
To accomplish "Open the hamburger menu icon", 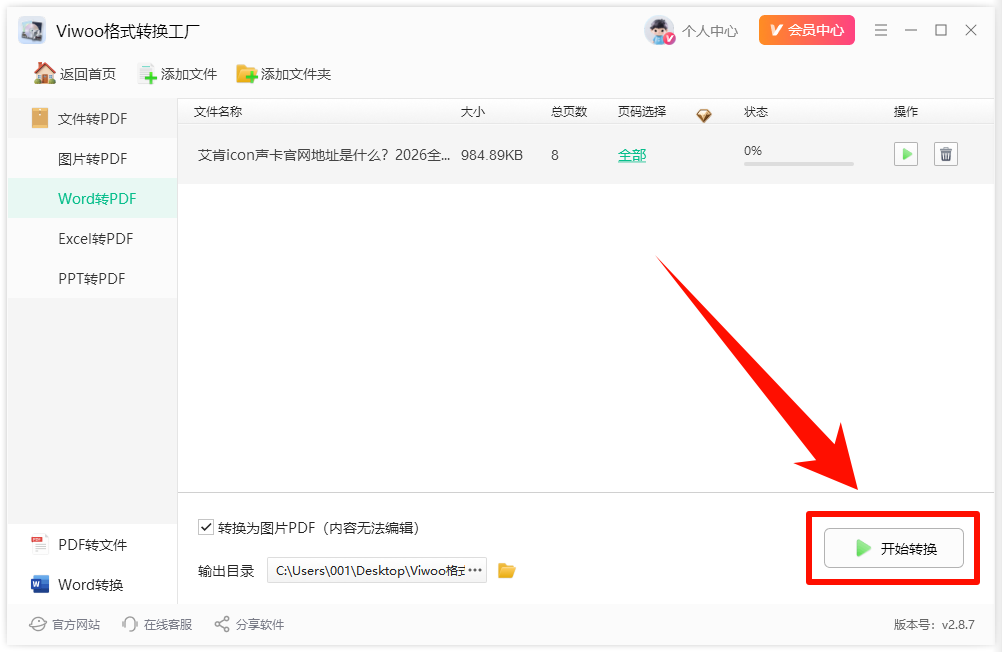I will click(881, 30).
